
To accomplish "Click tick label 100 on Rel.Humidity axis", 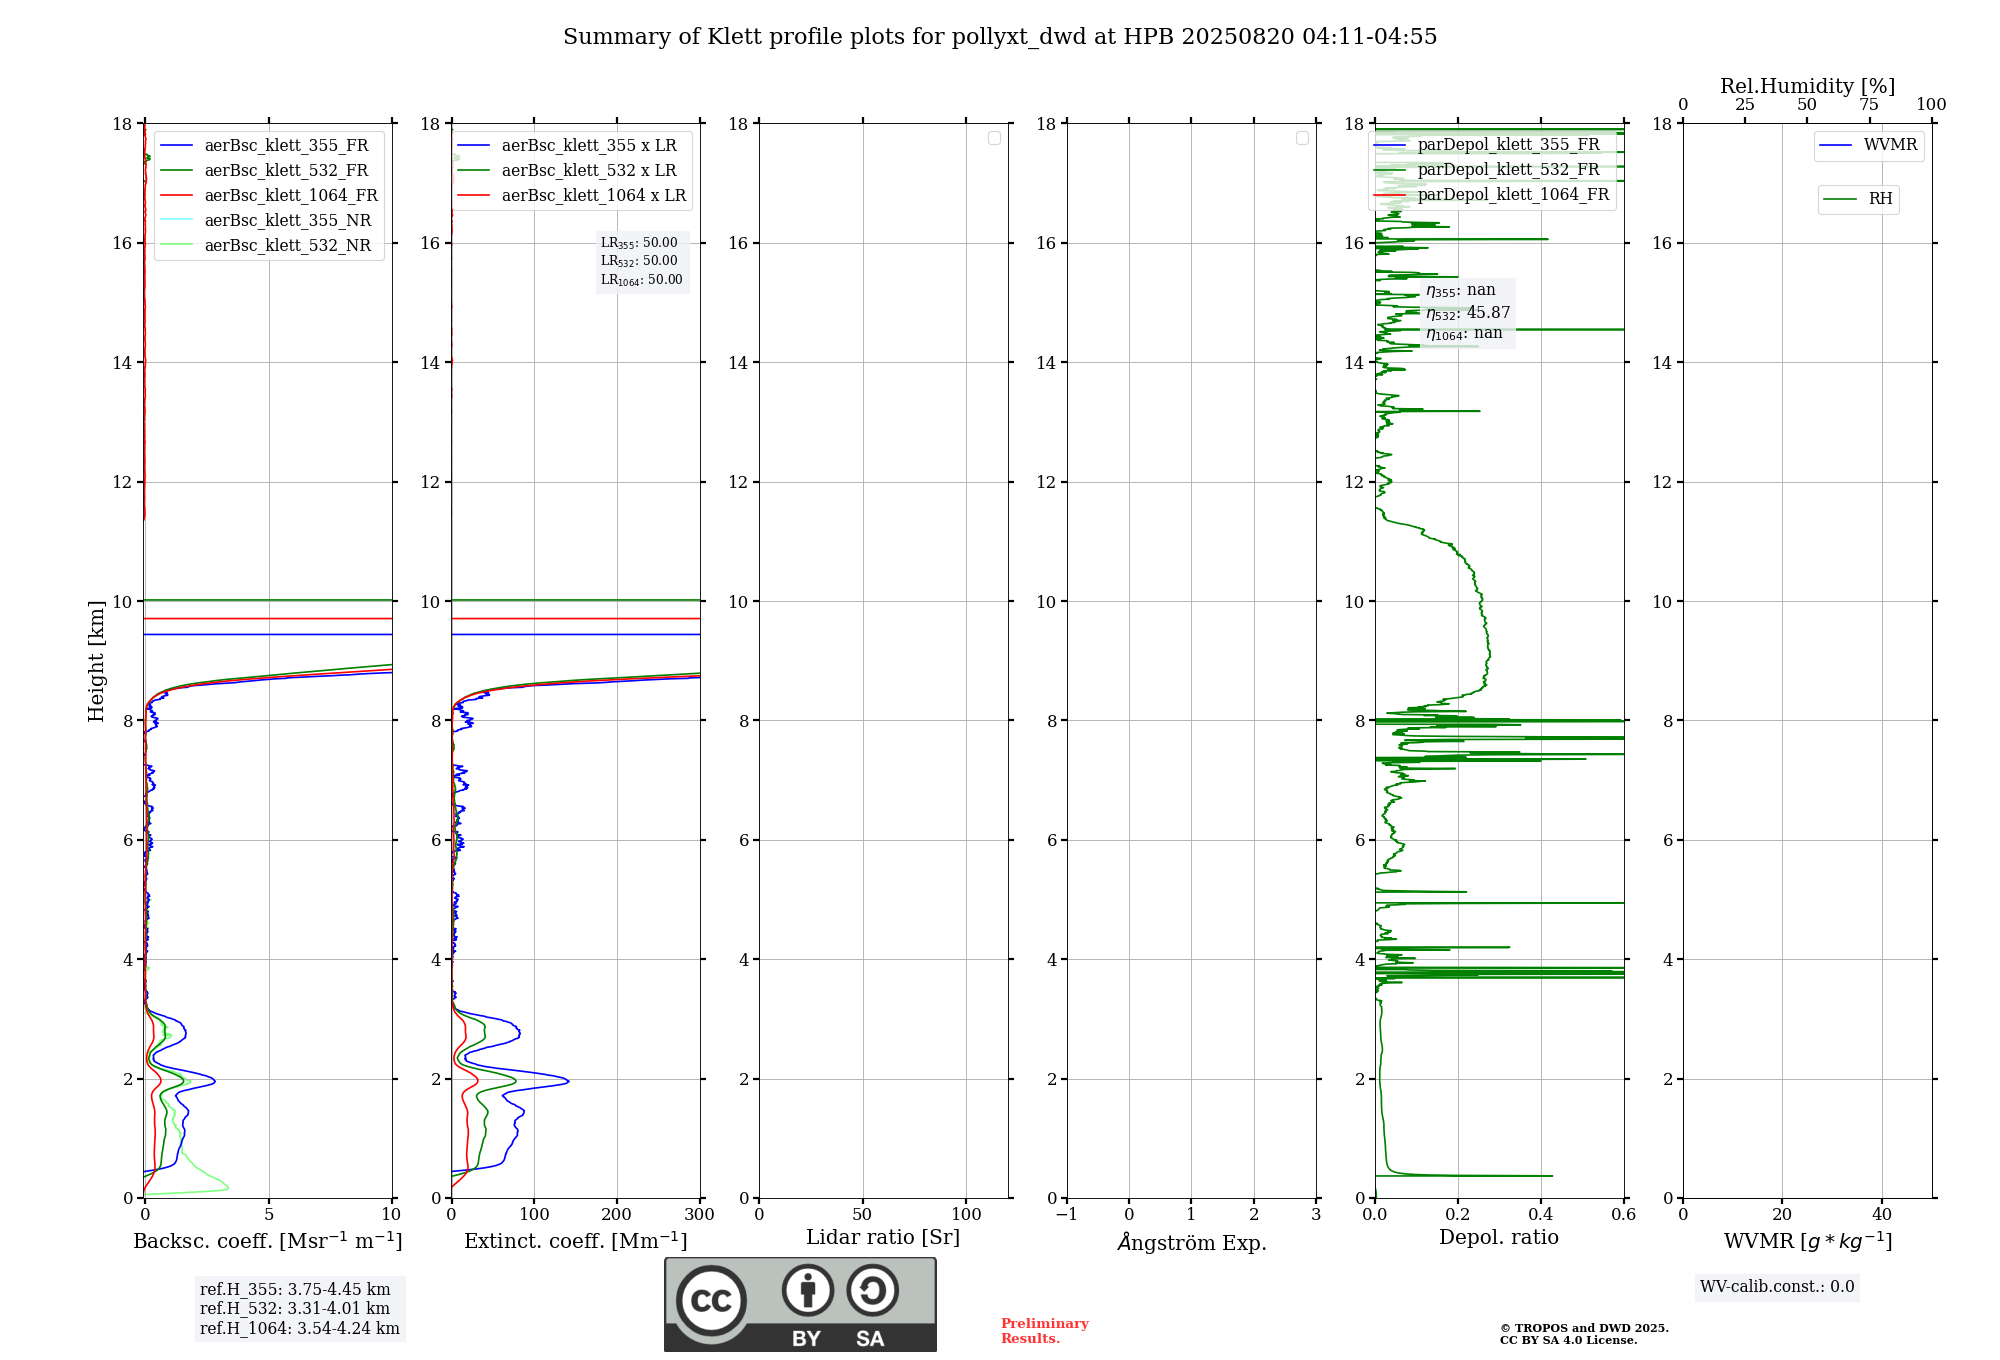I will pyautogui.click(x=1931, y=105).
